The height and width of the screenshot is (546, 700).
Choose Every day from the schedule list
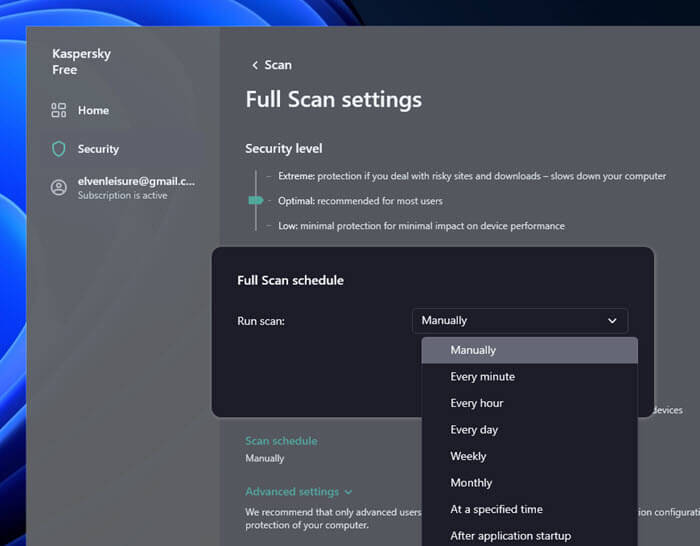(x=529, y=429)
